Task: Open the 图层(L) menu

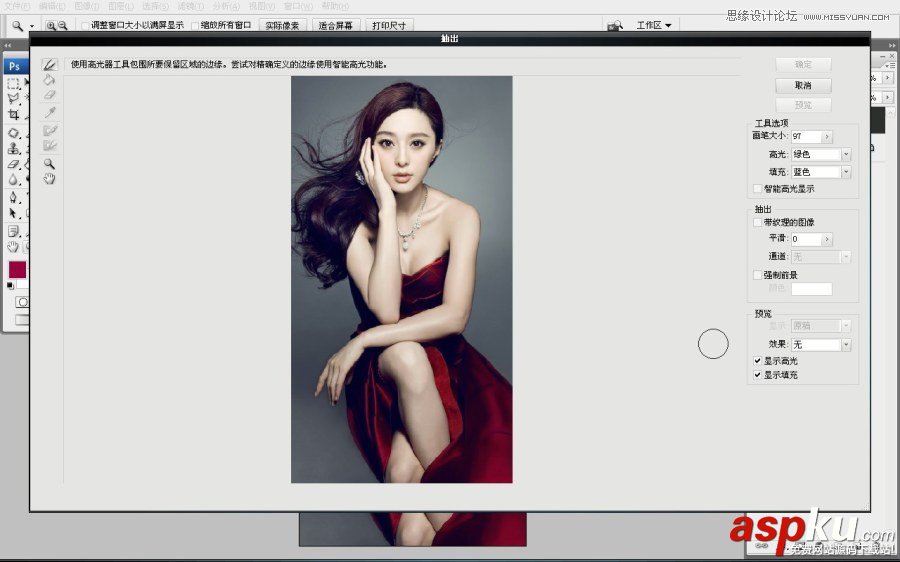Action: (121, 6)
